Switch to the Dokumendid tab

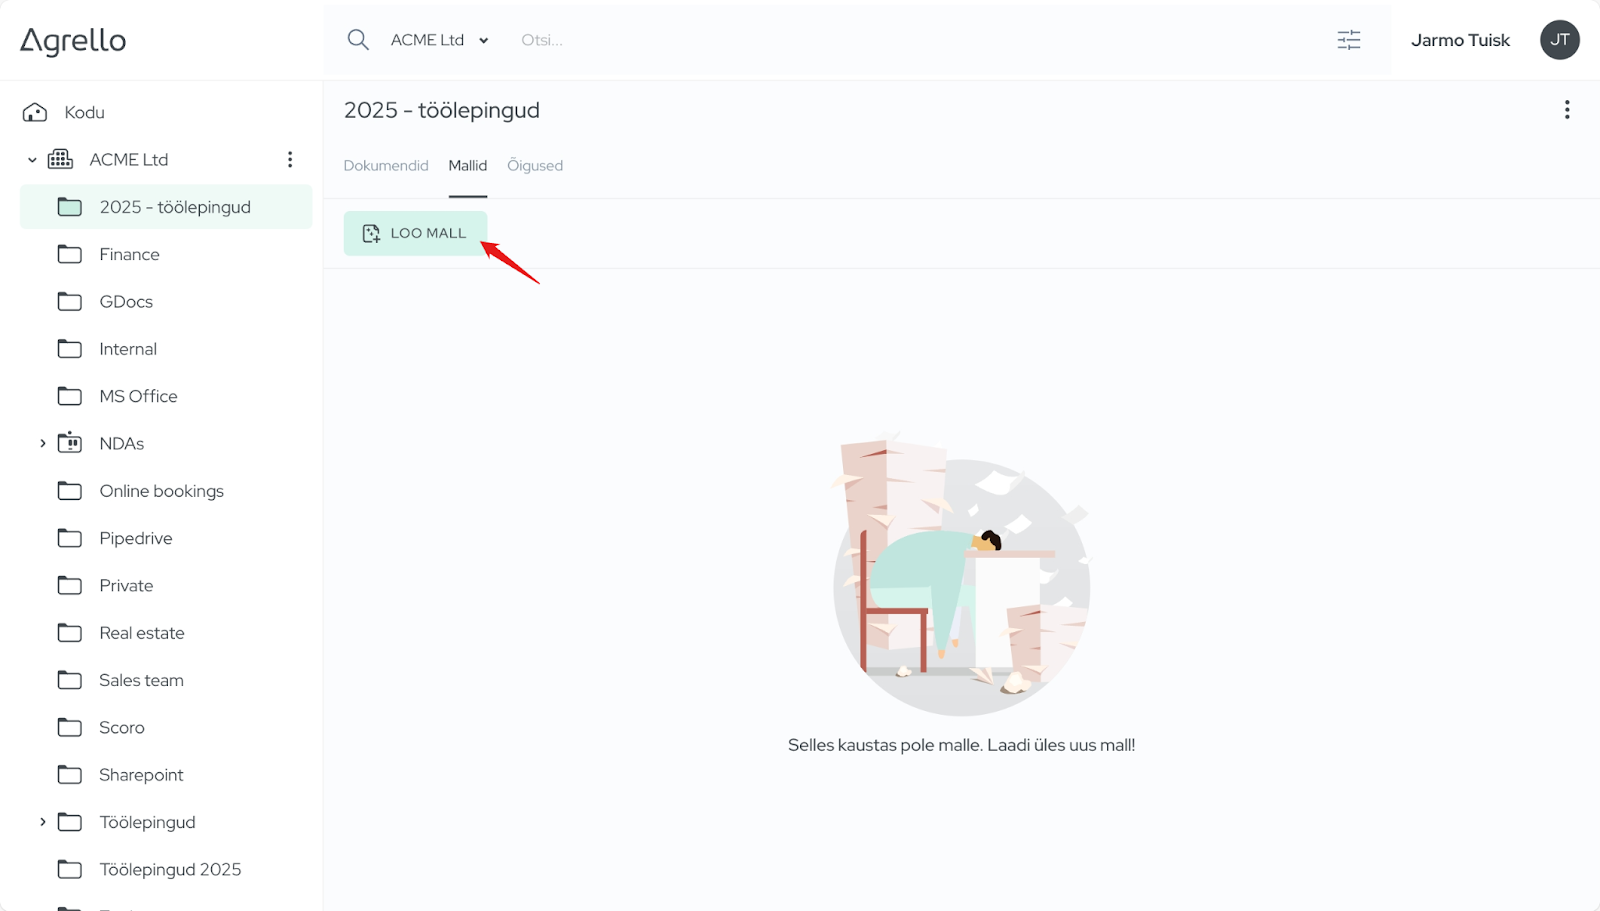point(386,166)
